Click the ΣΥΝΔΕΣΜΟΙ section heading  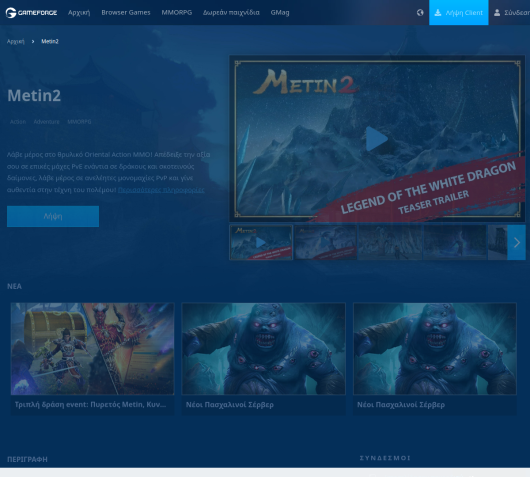(385, 458)
